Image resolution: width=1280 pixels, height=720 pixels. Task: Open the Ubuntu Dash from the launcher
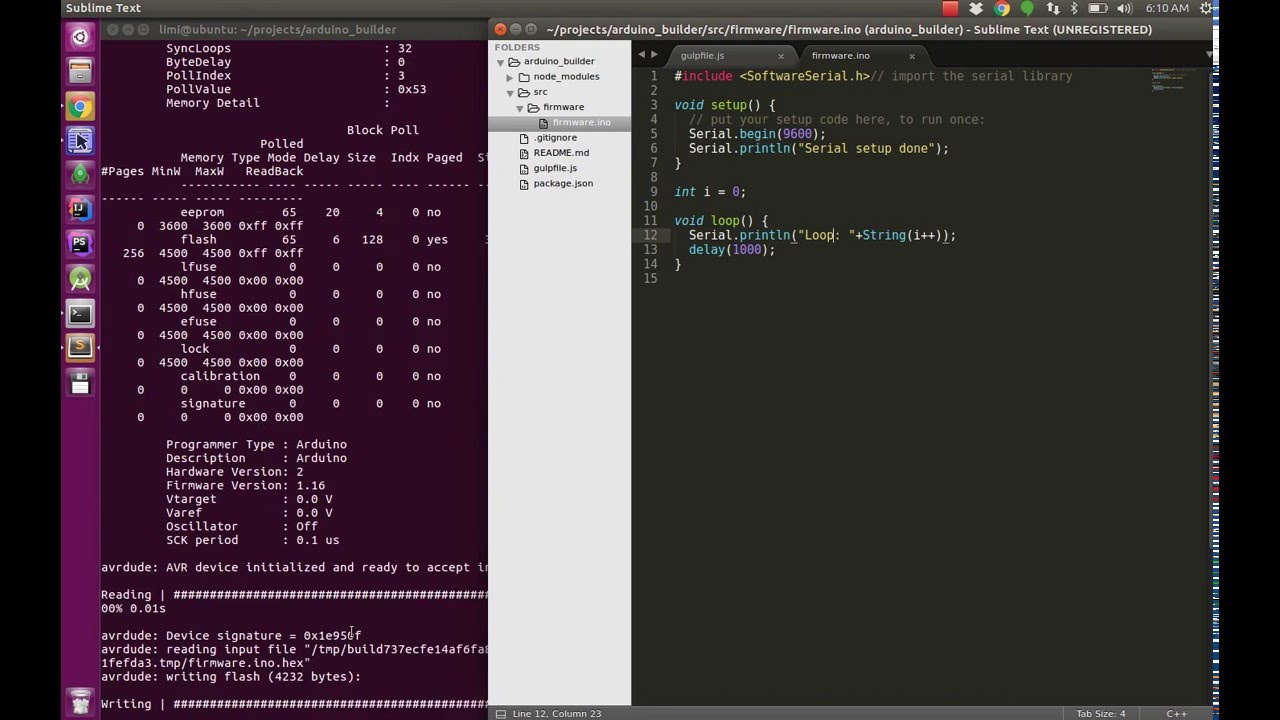coord(81,38)
